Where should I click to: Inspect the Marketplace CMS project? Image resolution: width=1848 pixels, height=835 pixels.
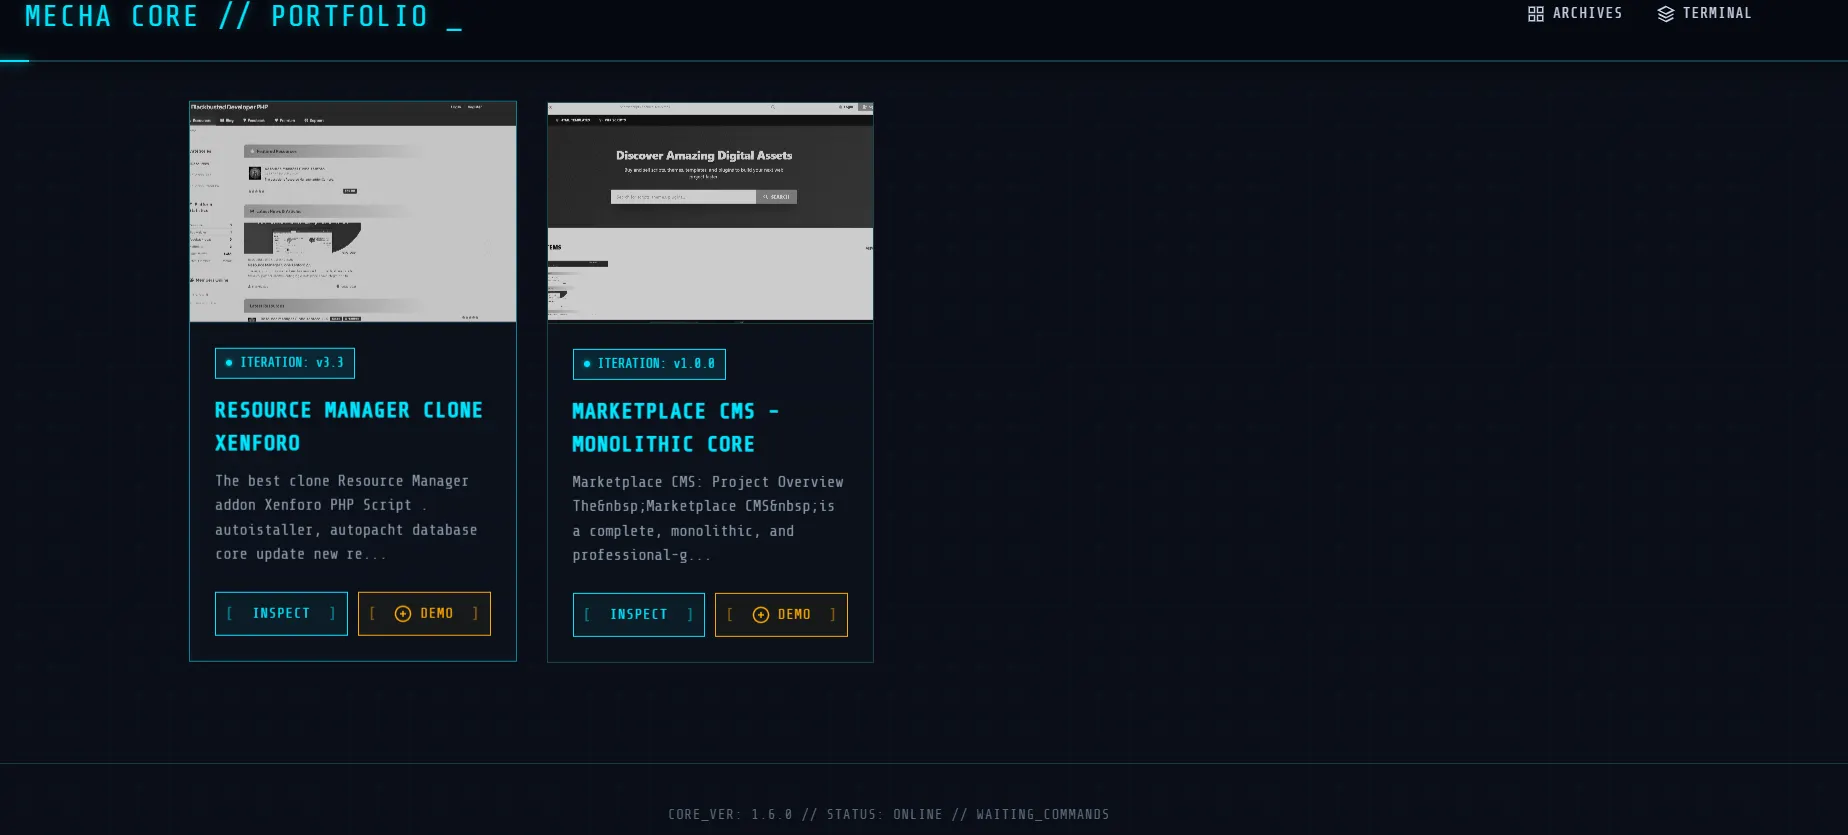(639, 615)
